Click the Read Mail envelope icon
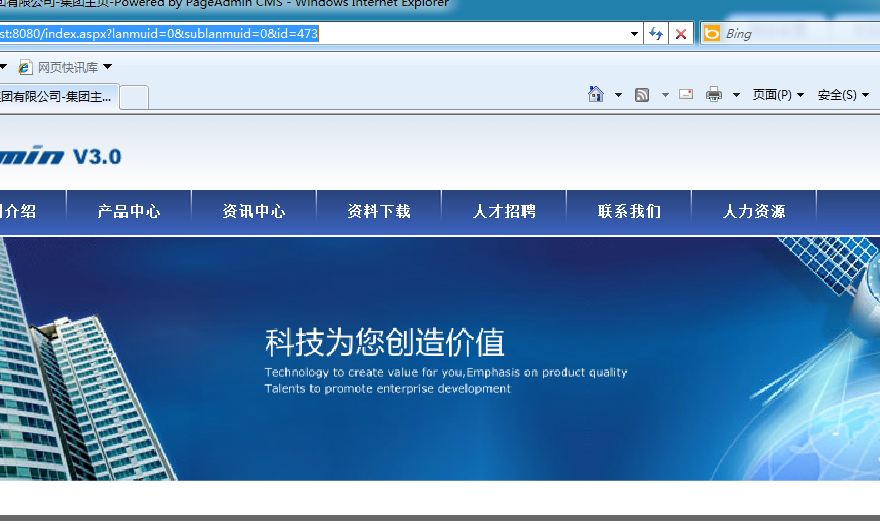The width and height of the screenshot is (880, 525). click(x=686, y=94)
